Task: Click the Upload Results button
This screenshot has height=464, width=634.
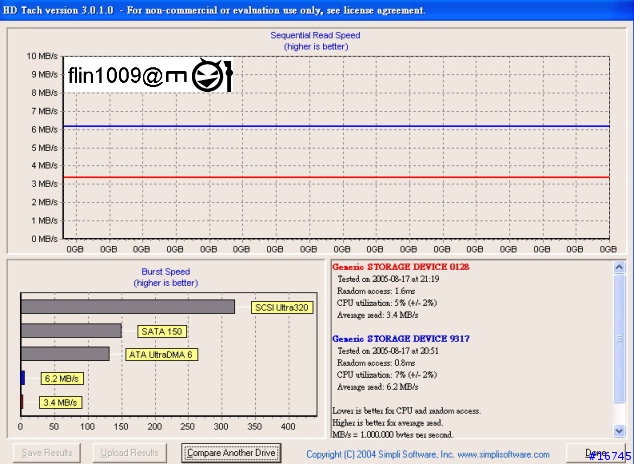Action: click(x=129, y=453)
